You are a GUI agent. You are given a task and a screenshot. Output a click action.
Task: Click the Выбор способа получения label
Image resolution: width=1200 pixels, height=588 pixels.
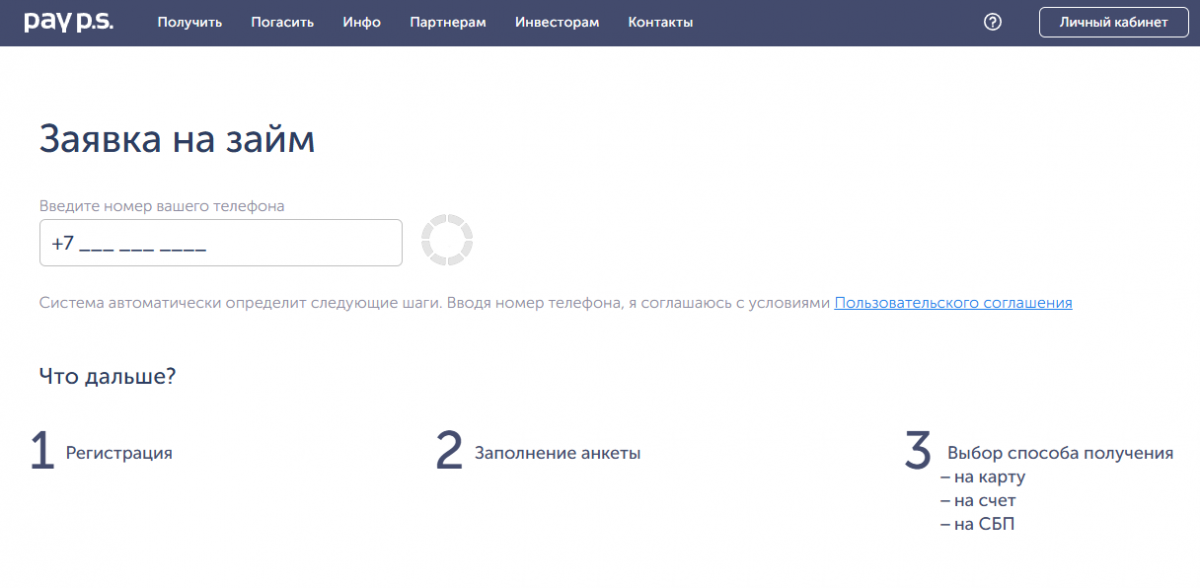click(x=1059, y=453)
